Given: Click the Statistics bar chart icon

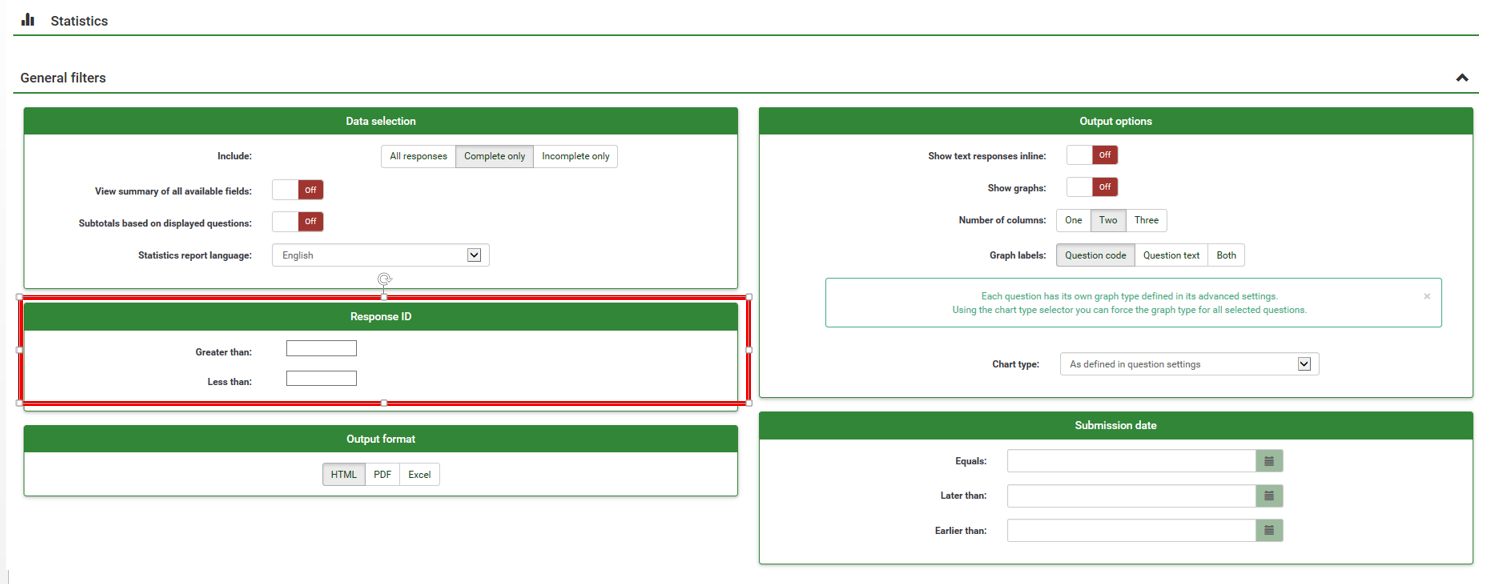Looking at the screenshot, I should (x=28, y=20).
